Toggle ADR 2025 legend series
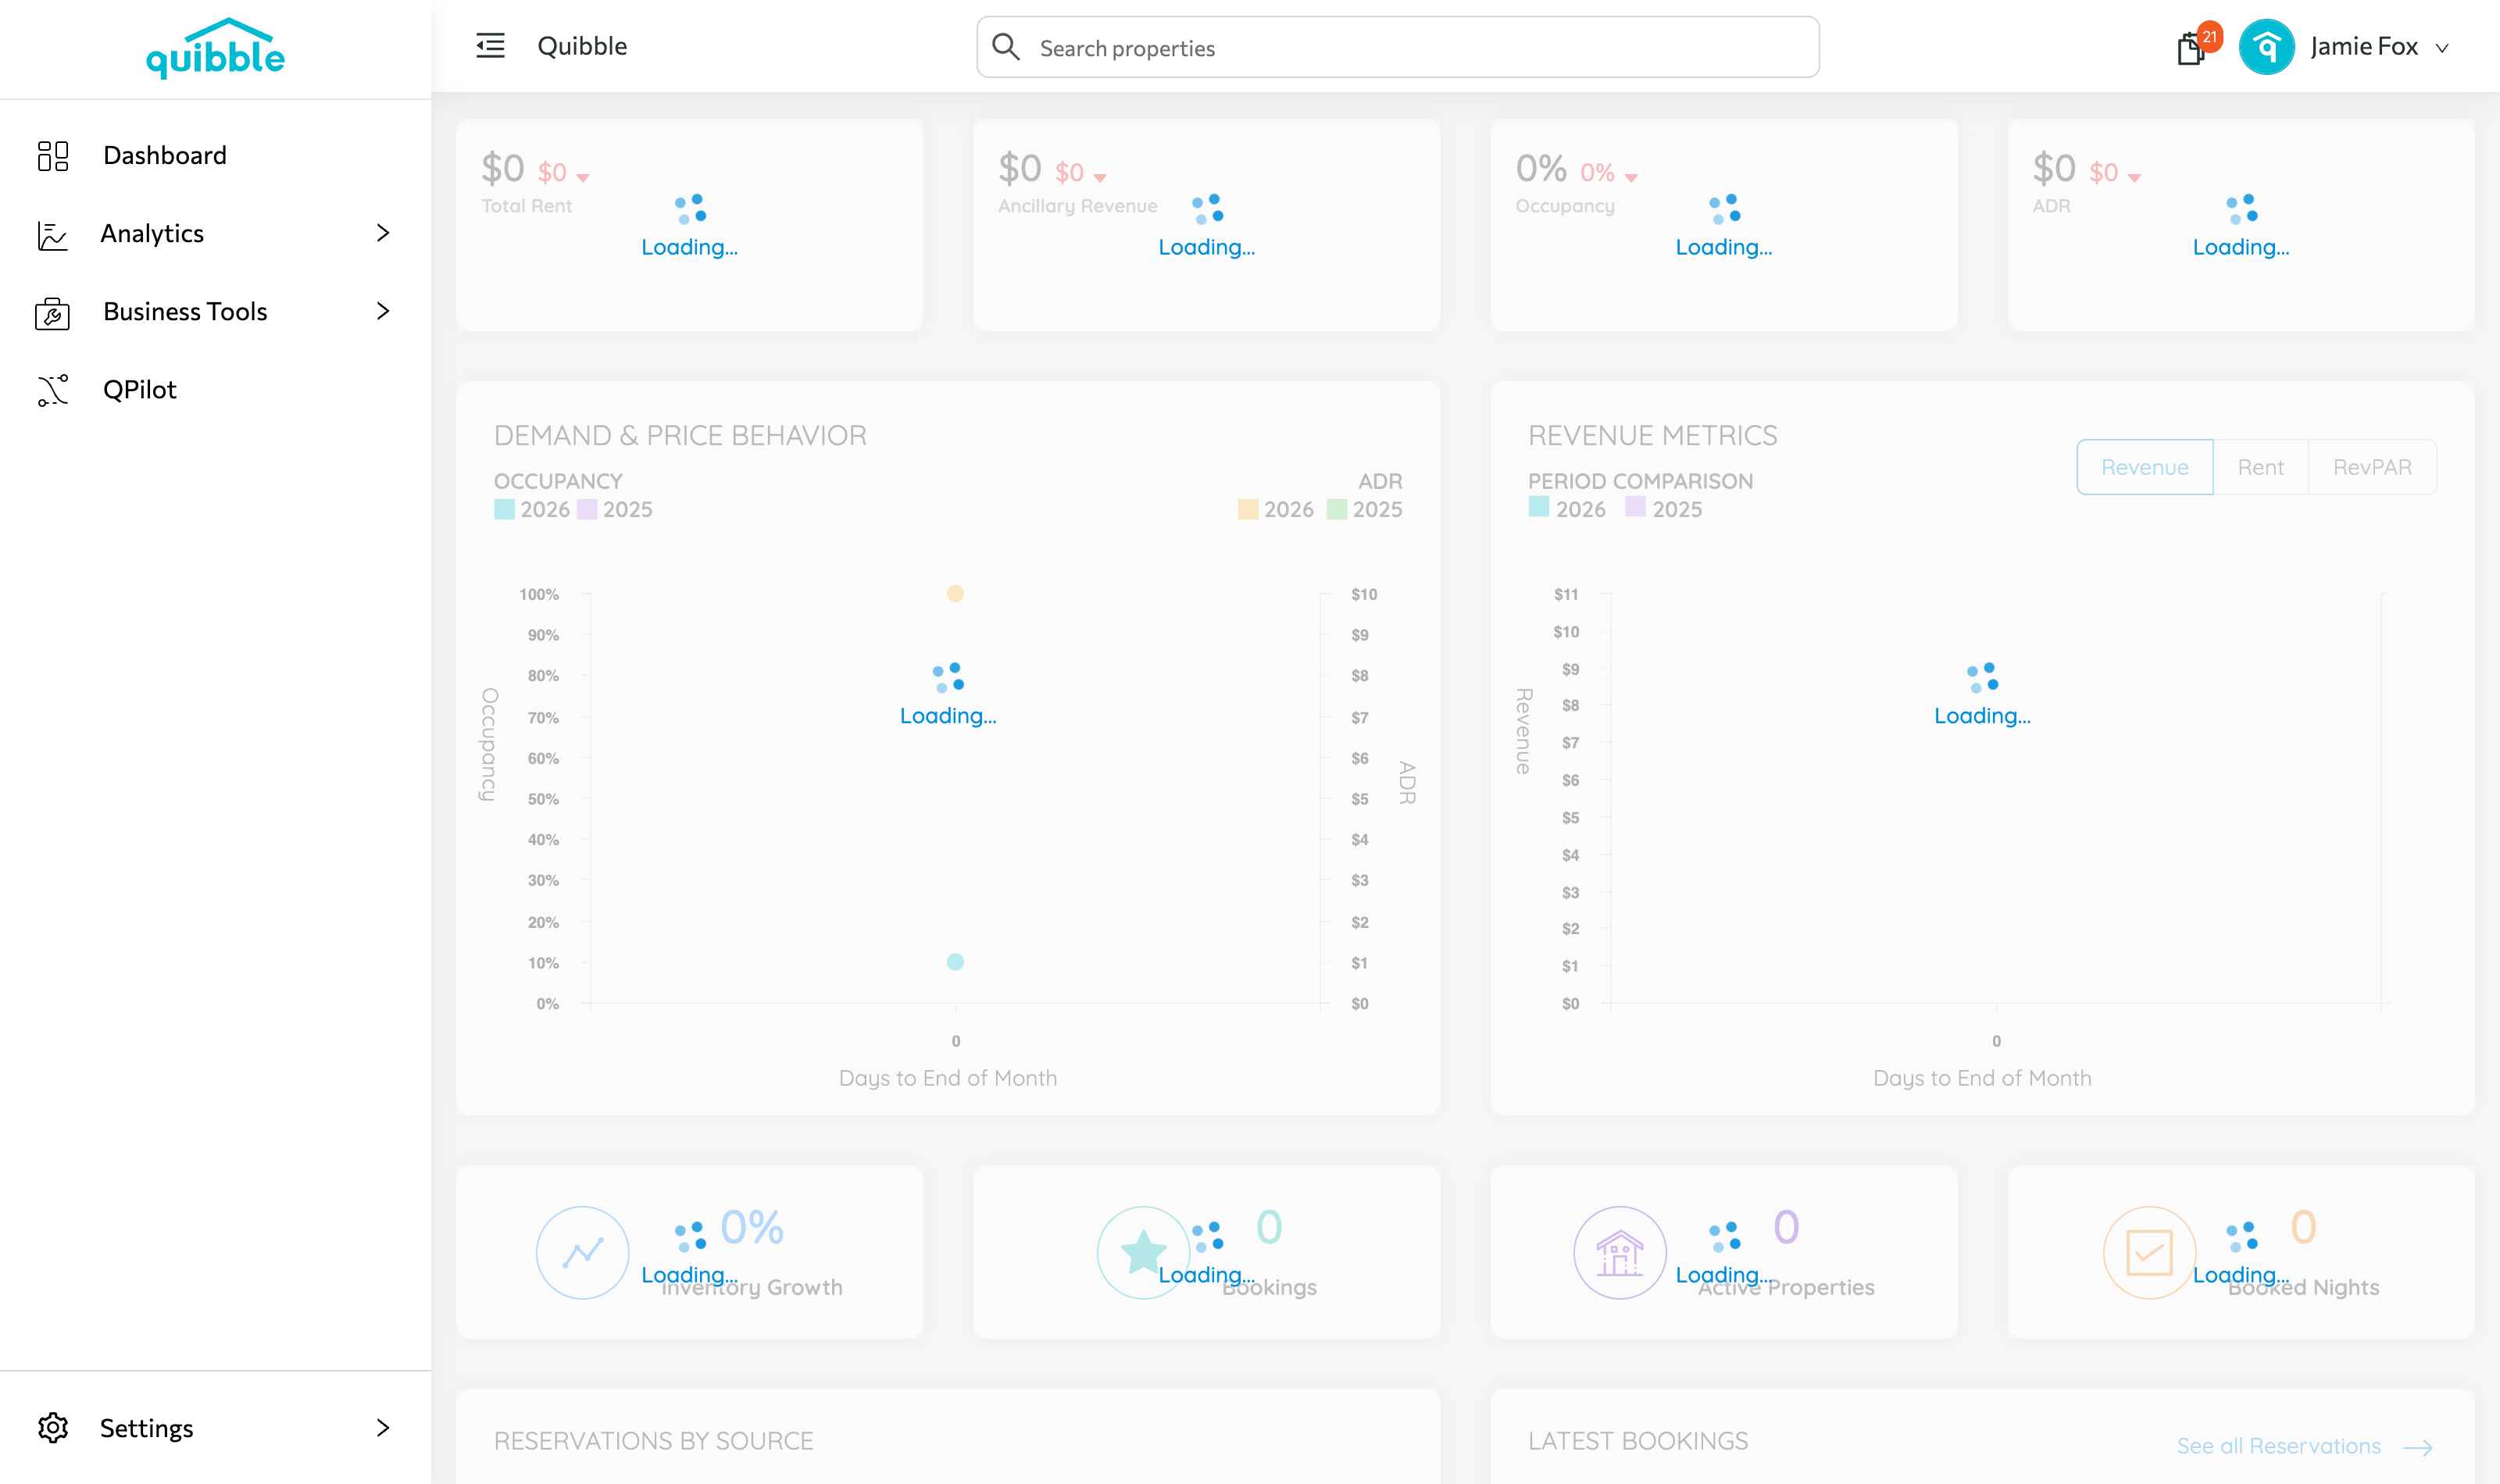The height and width of the screenshot is (1484, 2500). [x=1364, y=509]
